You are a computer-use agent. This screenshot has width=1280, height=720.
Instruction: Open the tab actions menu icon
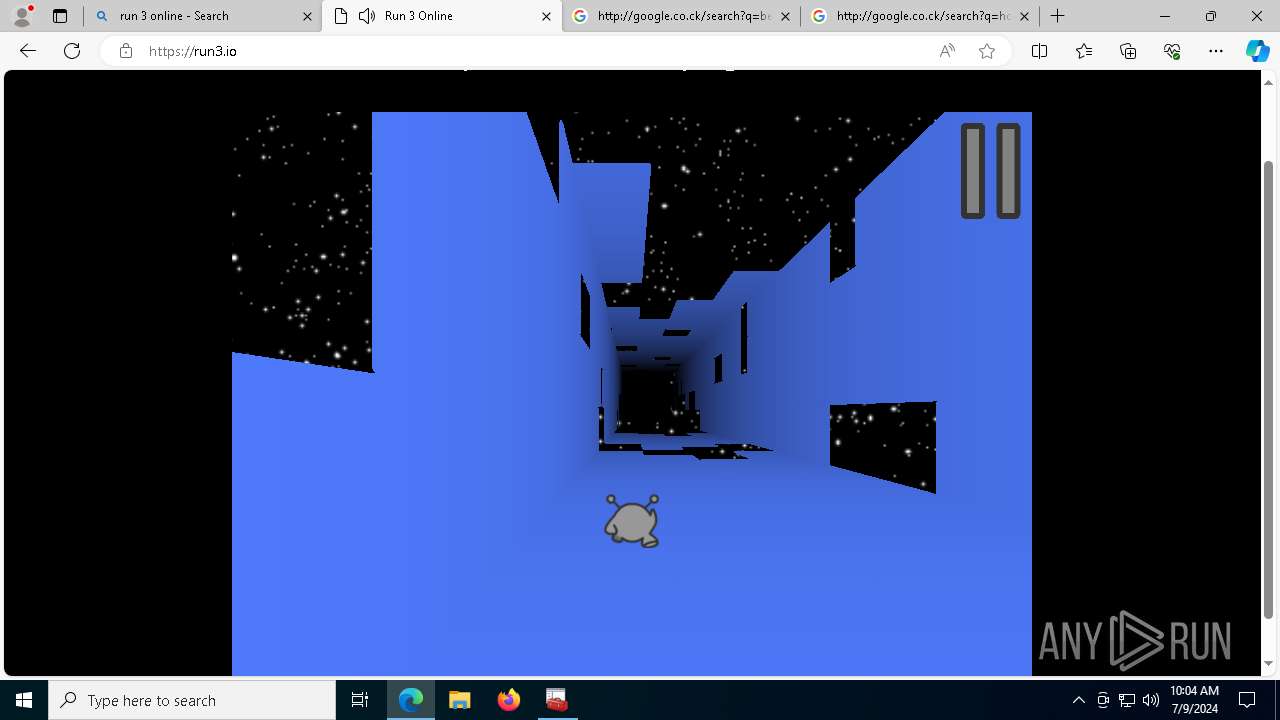pos(60,16)
